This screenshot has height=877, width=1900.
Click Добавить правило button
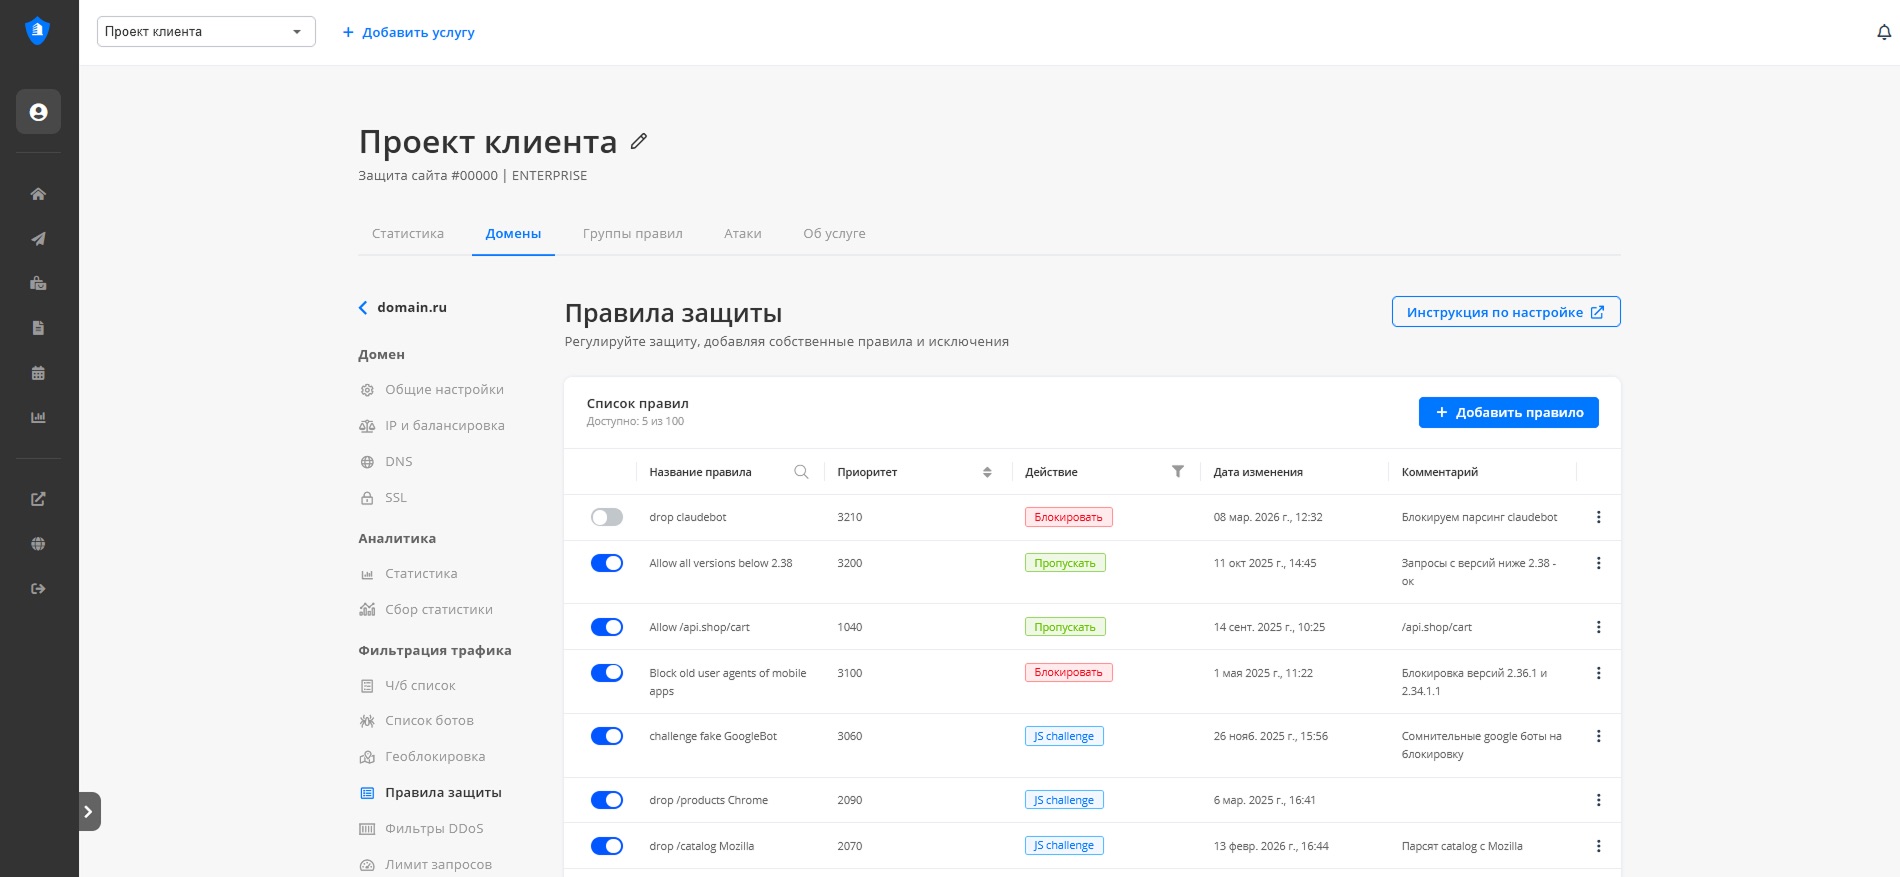click(1508, 412)
